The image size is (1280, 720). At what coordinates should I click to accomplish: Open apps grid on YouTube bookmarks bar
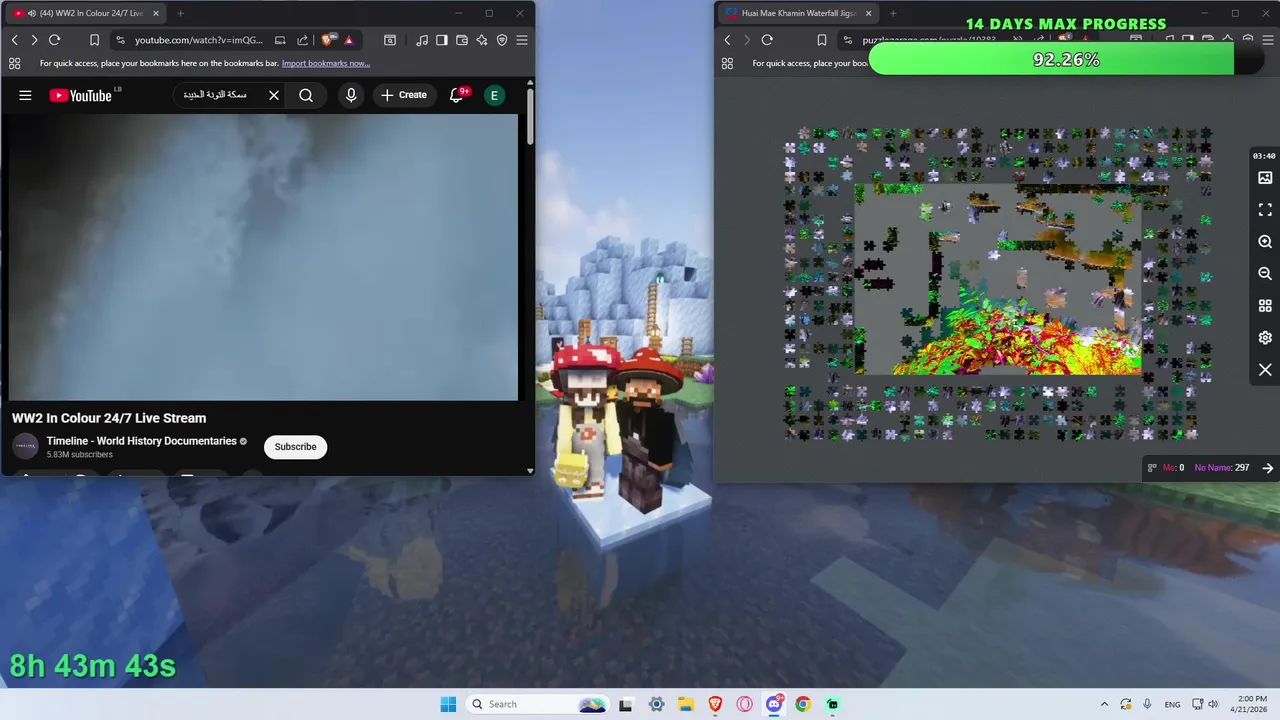coord(14,63)
